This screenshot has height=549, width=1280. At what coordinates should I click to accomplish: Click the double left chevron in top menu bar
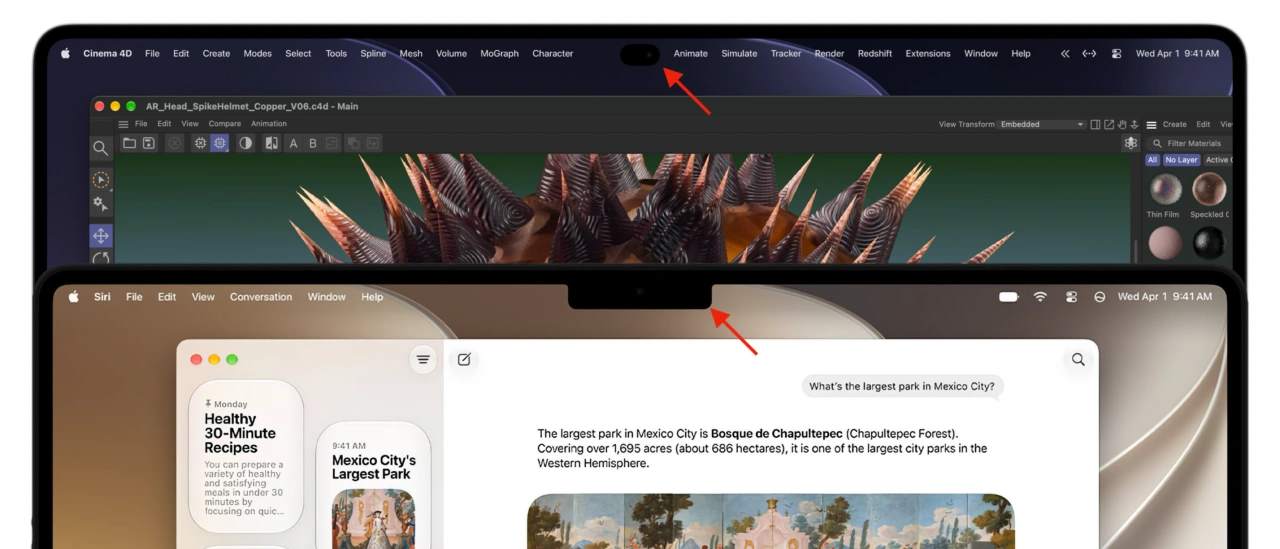point(1065,54)
